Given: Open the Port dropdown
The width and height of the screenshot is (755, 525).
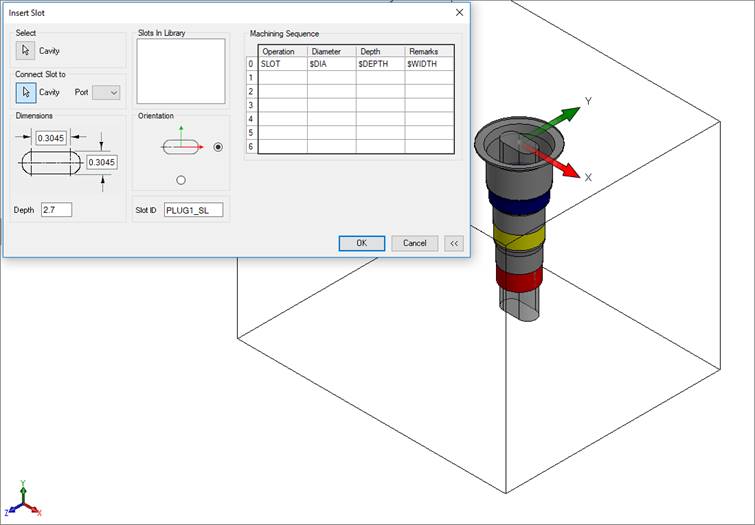Looking at the screenshot, I should [x=106, y=92].
